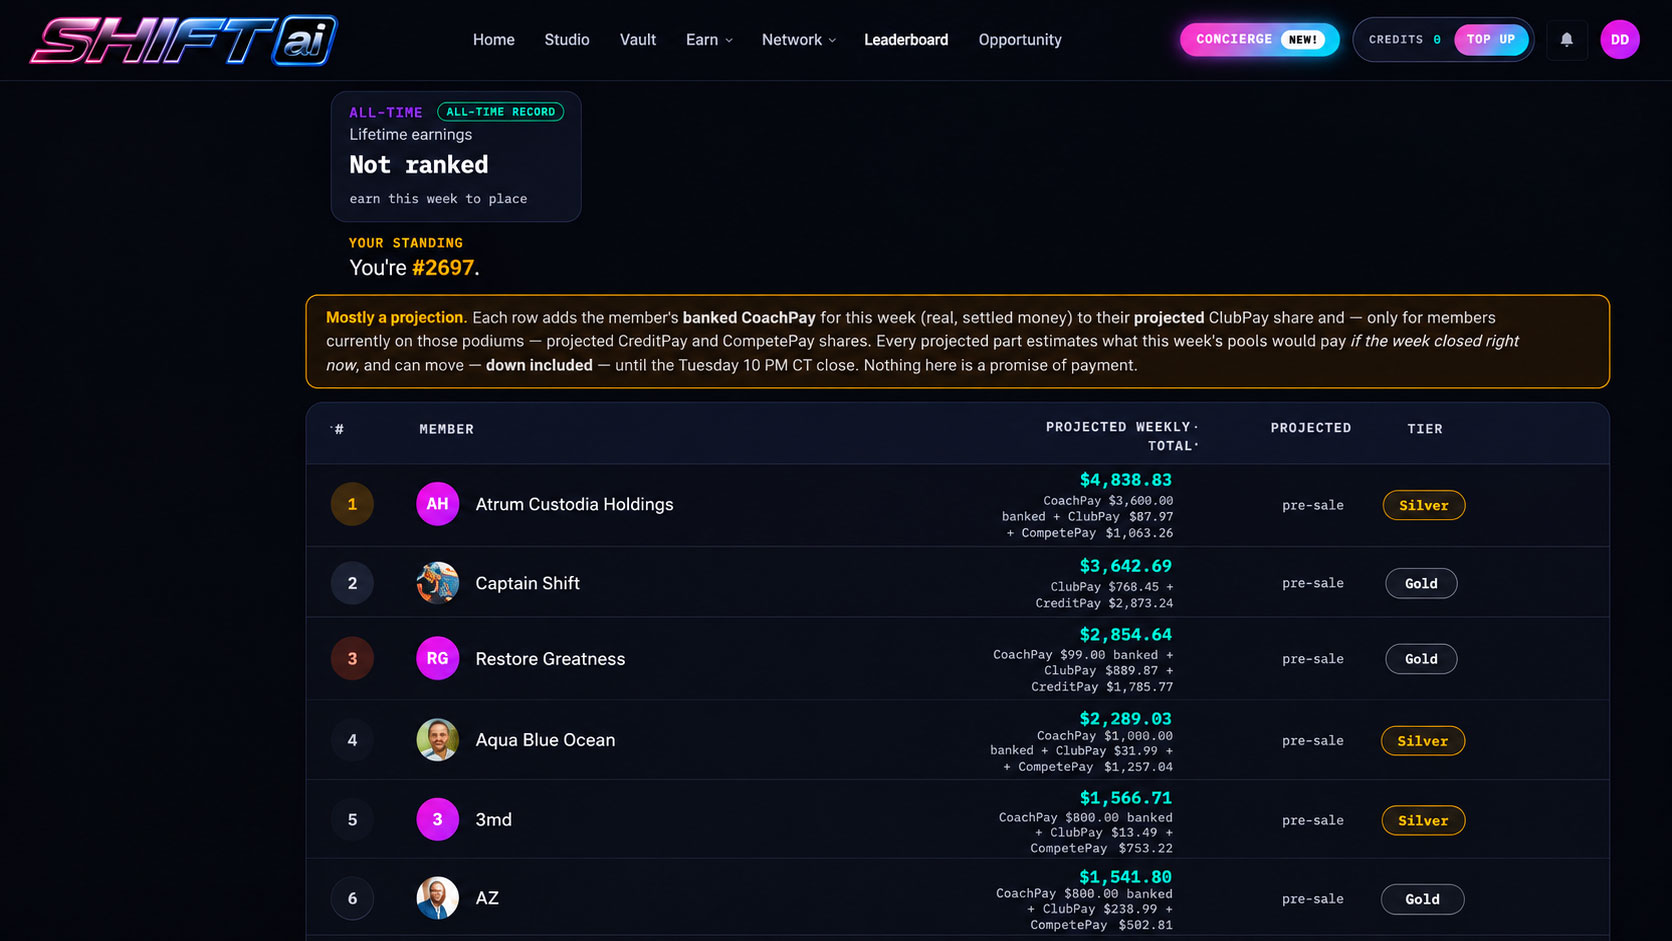1672x941 pixels.
Task: Click Silver tier badge for 3md
Action: pyautogui.click(x=1423, y=820)
